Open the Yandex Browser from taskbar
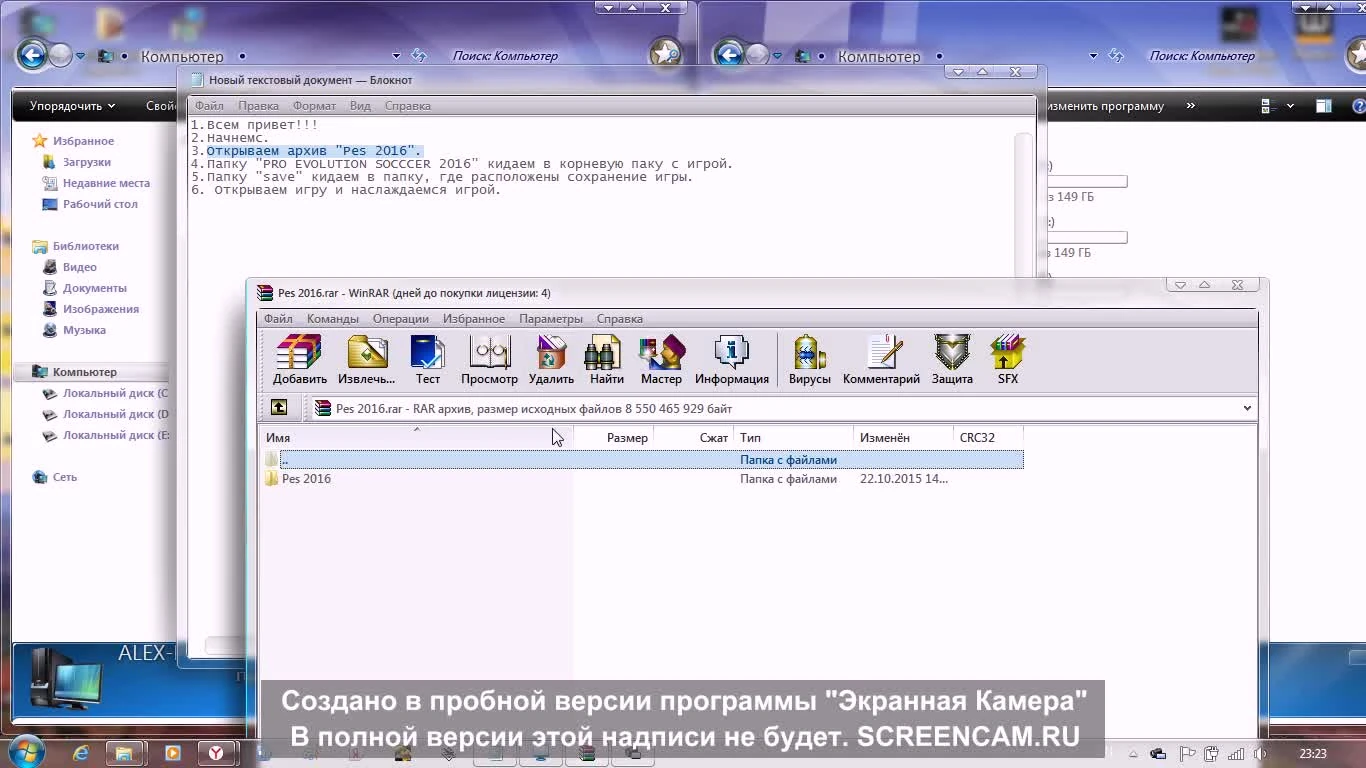This screenshot has width=1366, height=768. (216, 752)
